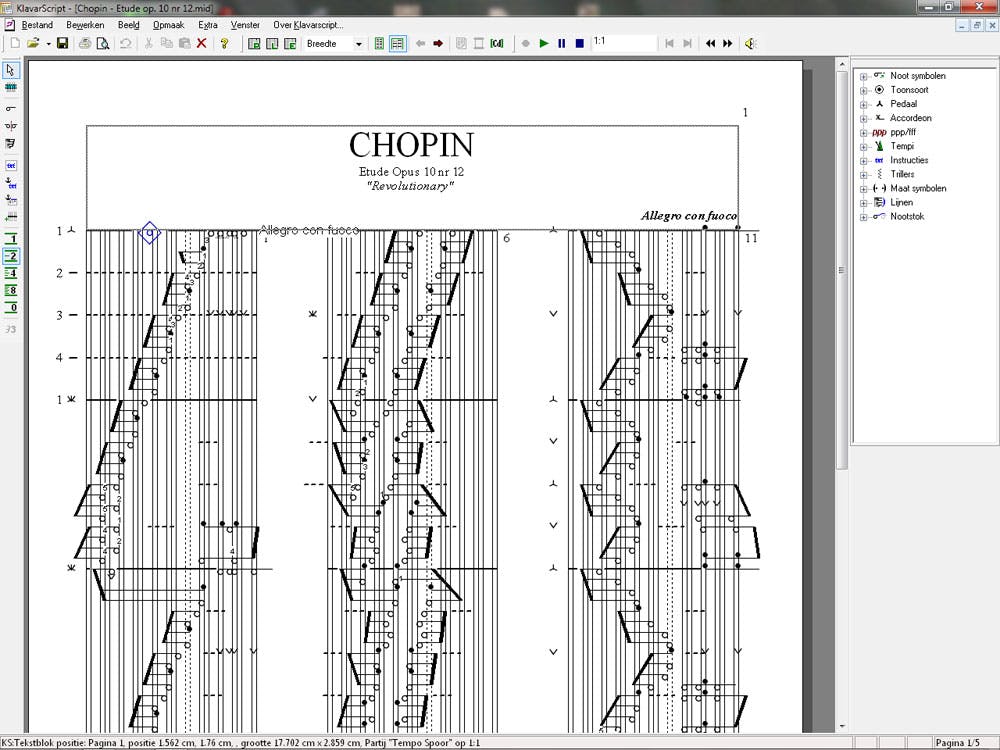Click the green [Cd] toolbar icon
1000x750 pixels.
(x=497, y=43)
